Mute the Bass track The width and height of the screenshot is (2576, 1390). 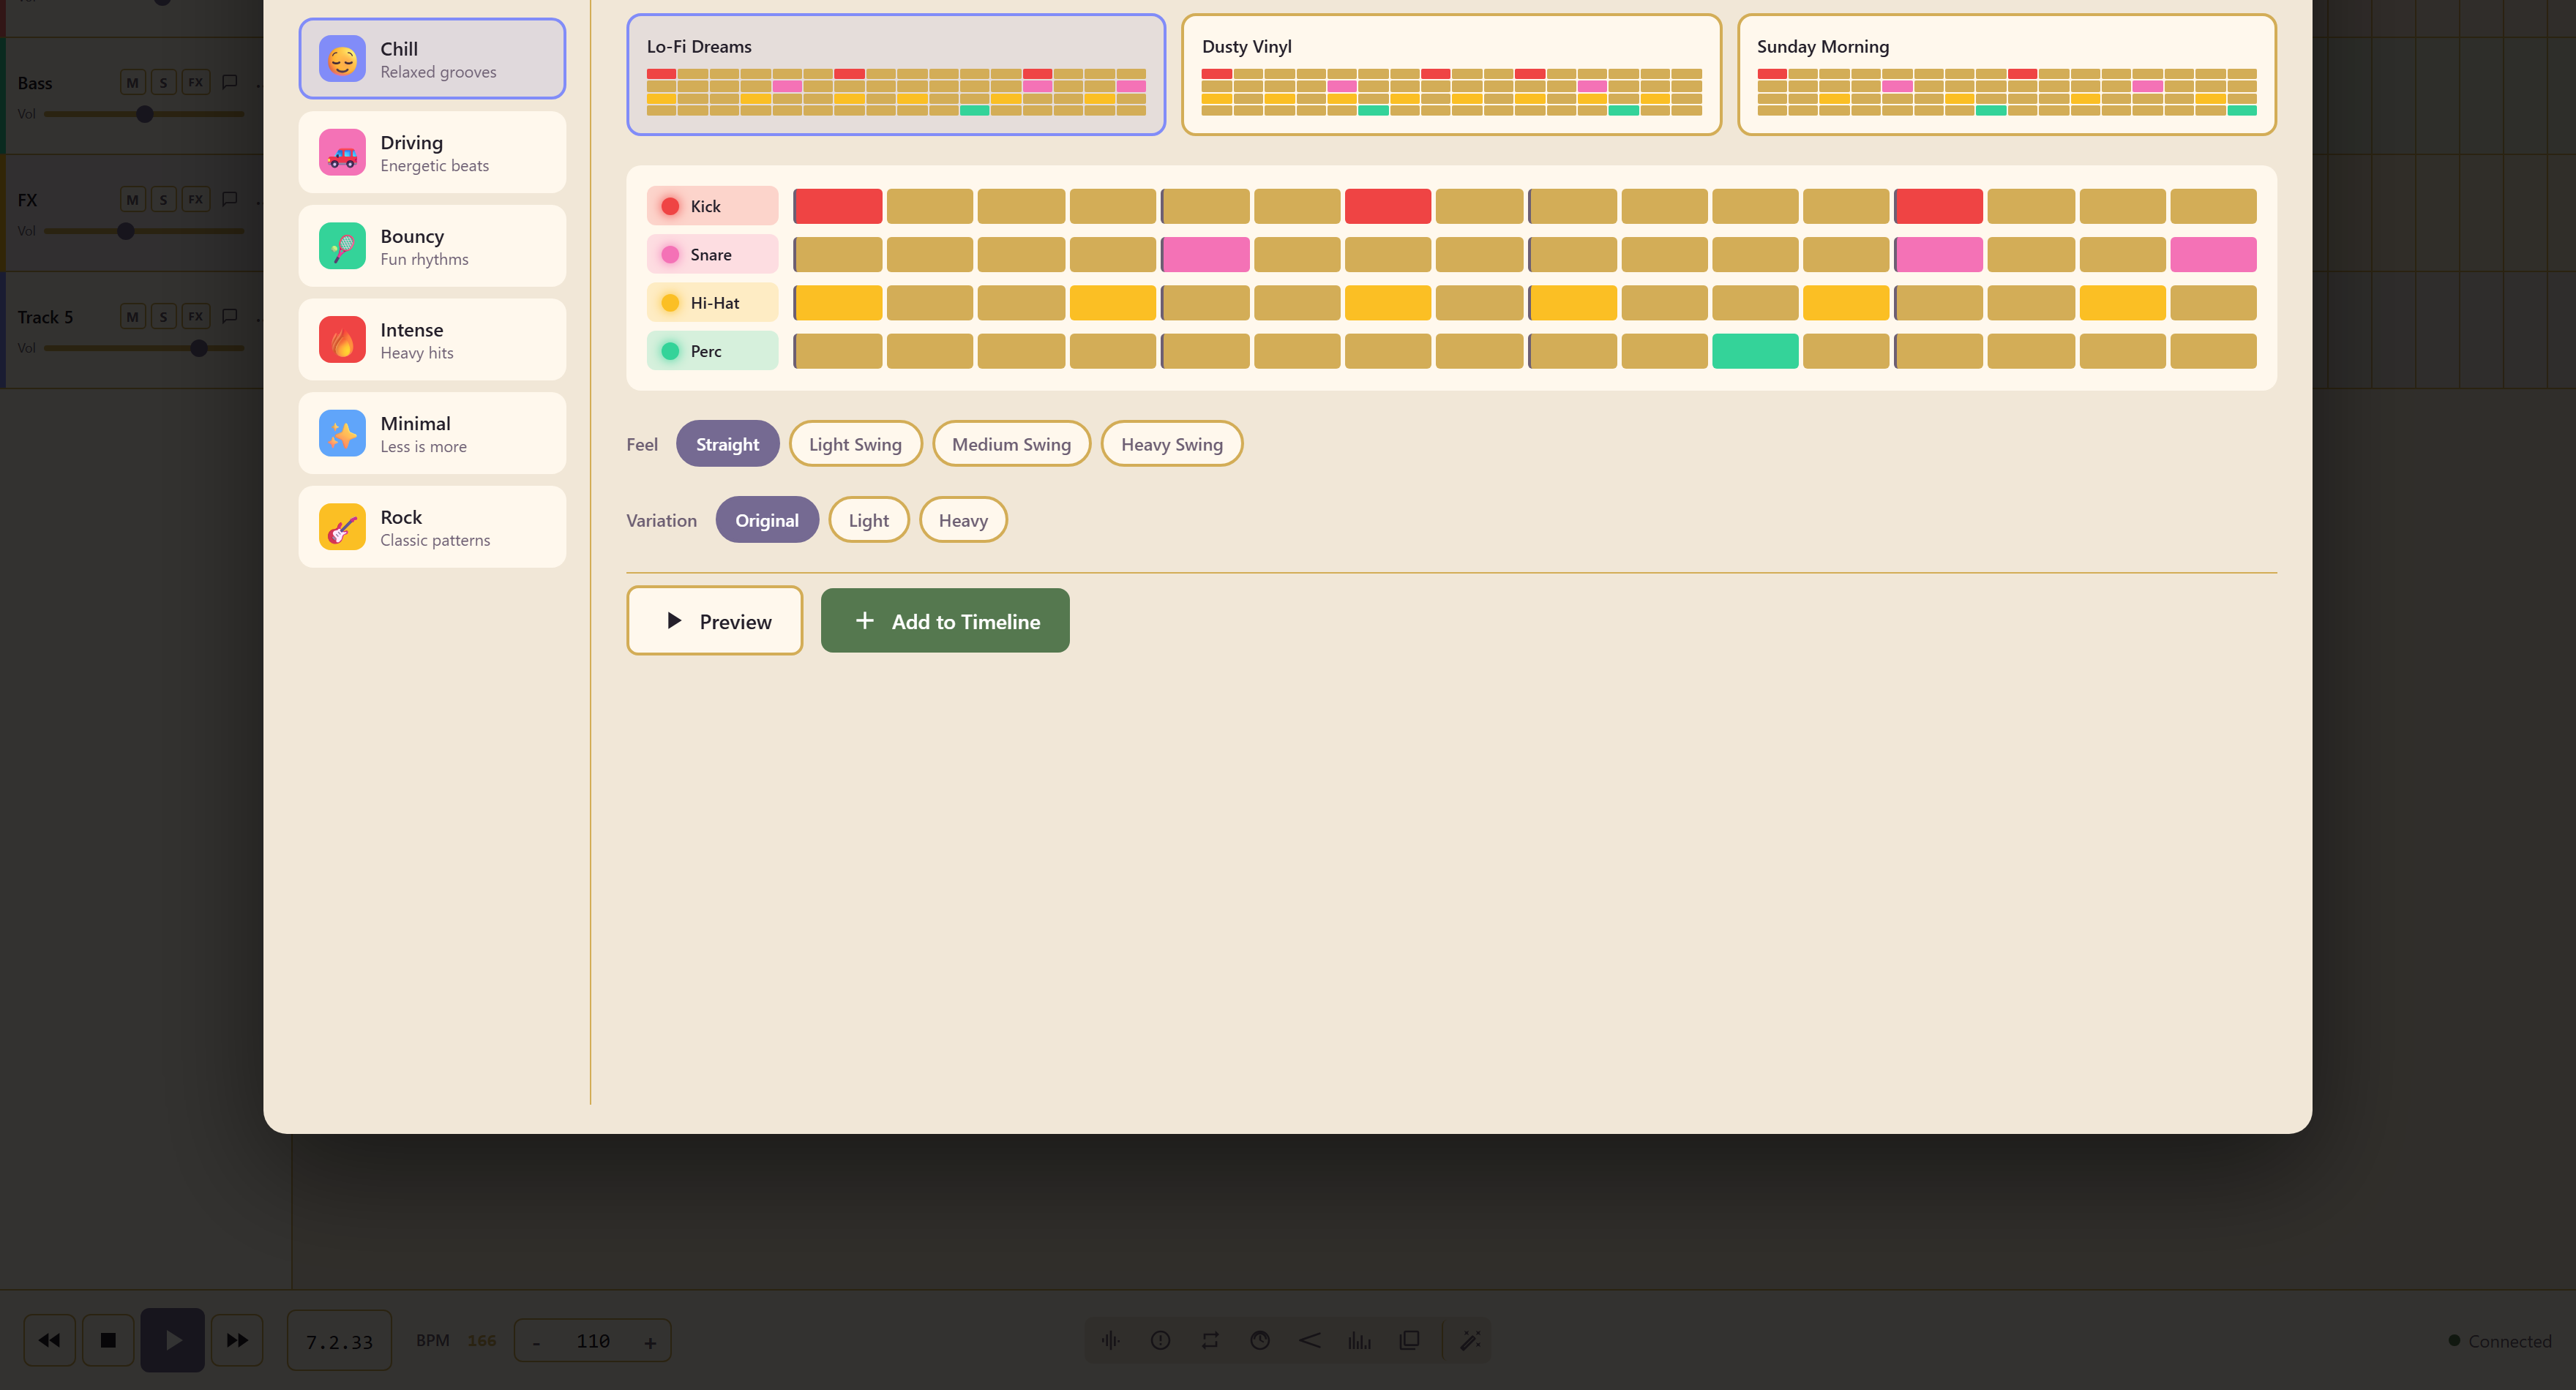(133, 82)
